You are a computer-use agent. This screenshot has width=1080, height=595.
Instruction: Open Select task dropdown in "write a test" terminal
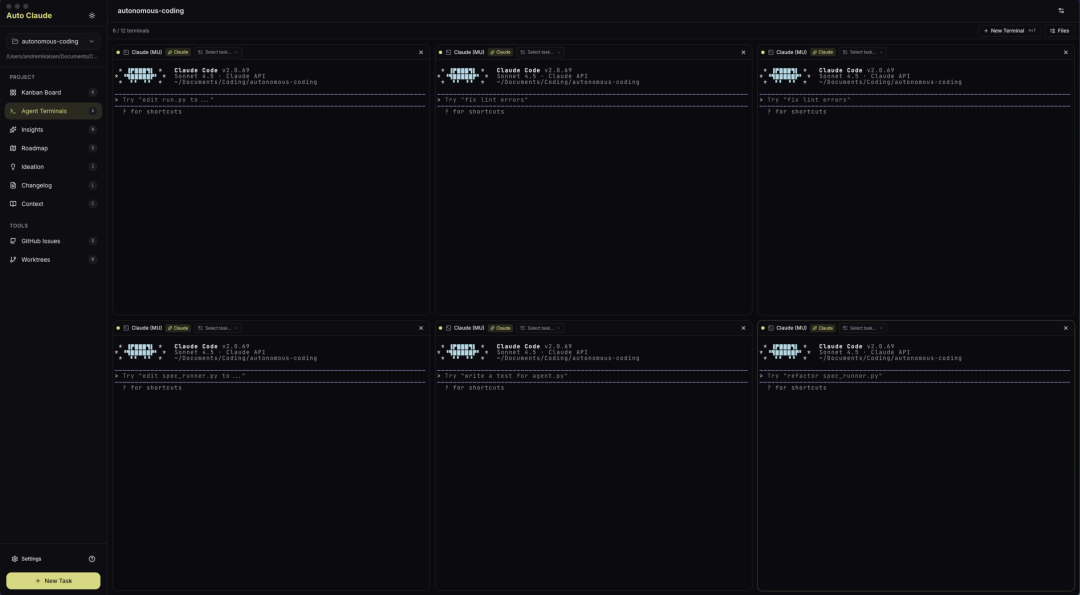[540, 328]
